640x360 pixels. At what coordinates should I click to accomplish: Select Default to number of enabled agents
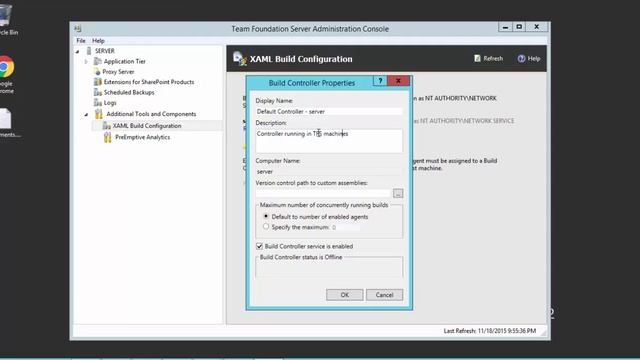point(266,216)
